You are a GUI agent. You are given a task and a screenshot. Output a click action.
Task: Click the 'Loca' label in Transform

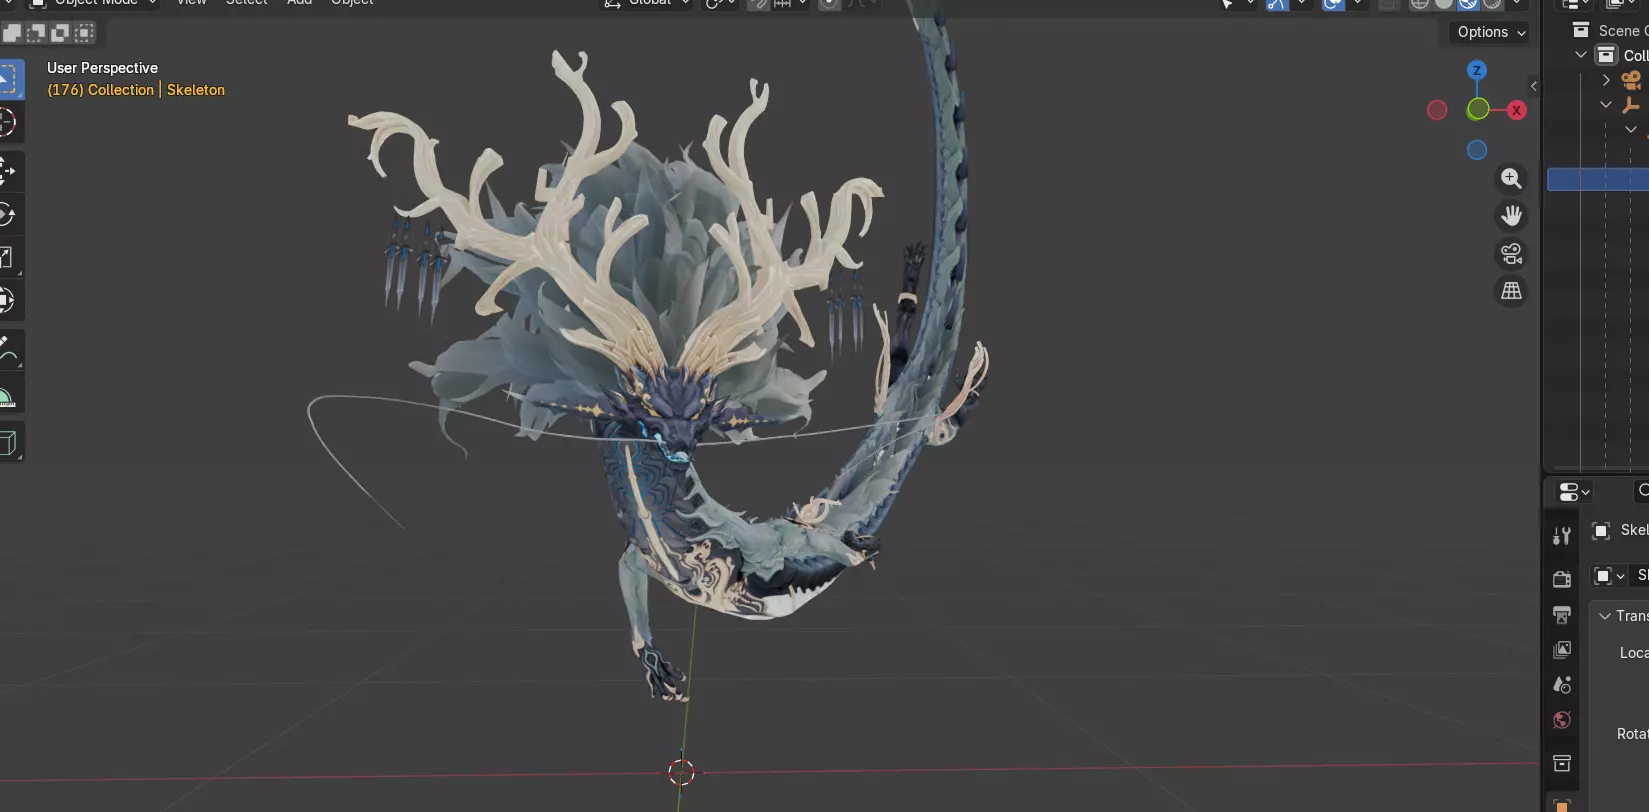(1634, 653)
